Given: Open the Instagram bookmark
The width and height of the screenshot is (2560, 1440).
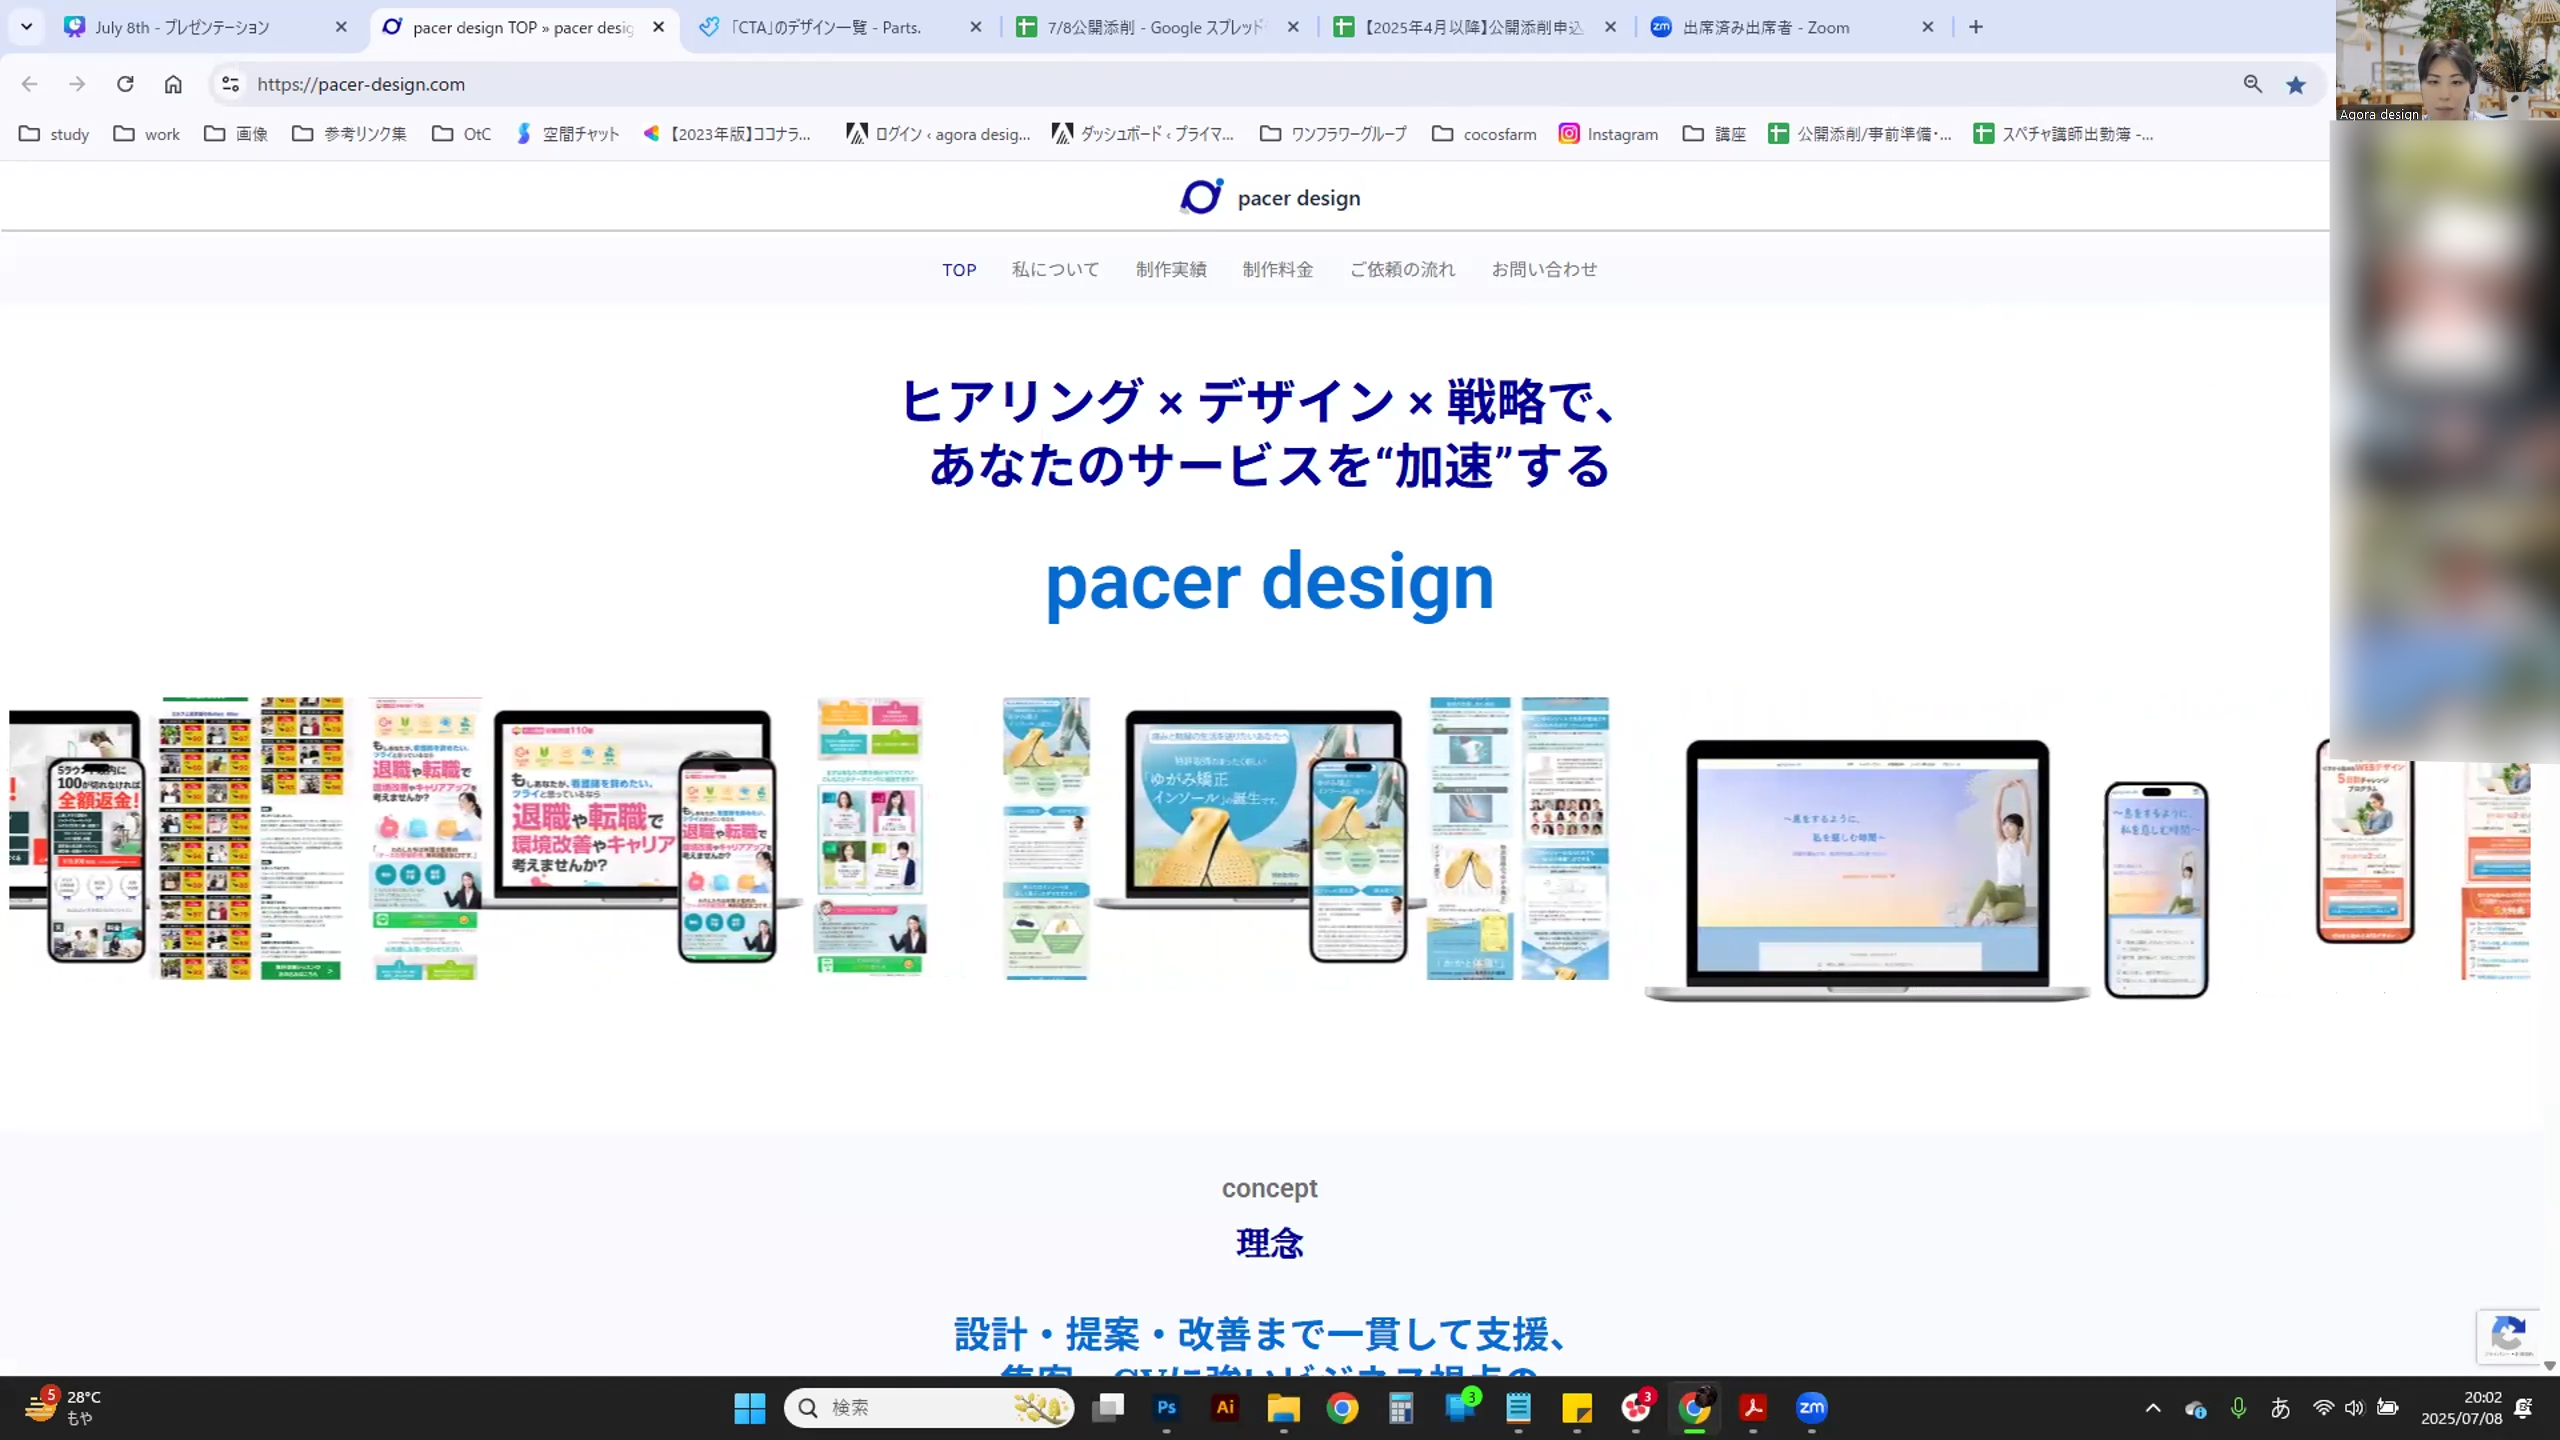Looking at the screenshot, I should point(1608,134).
